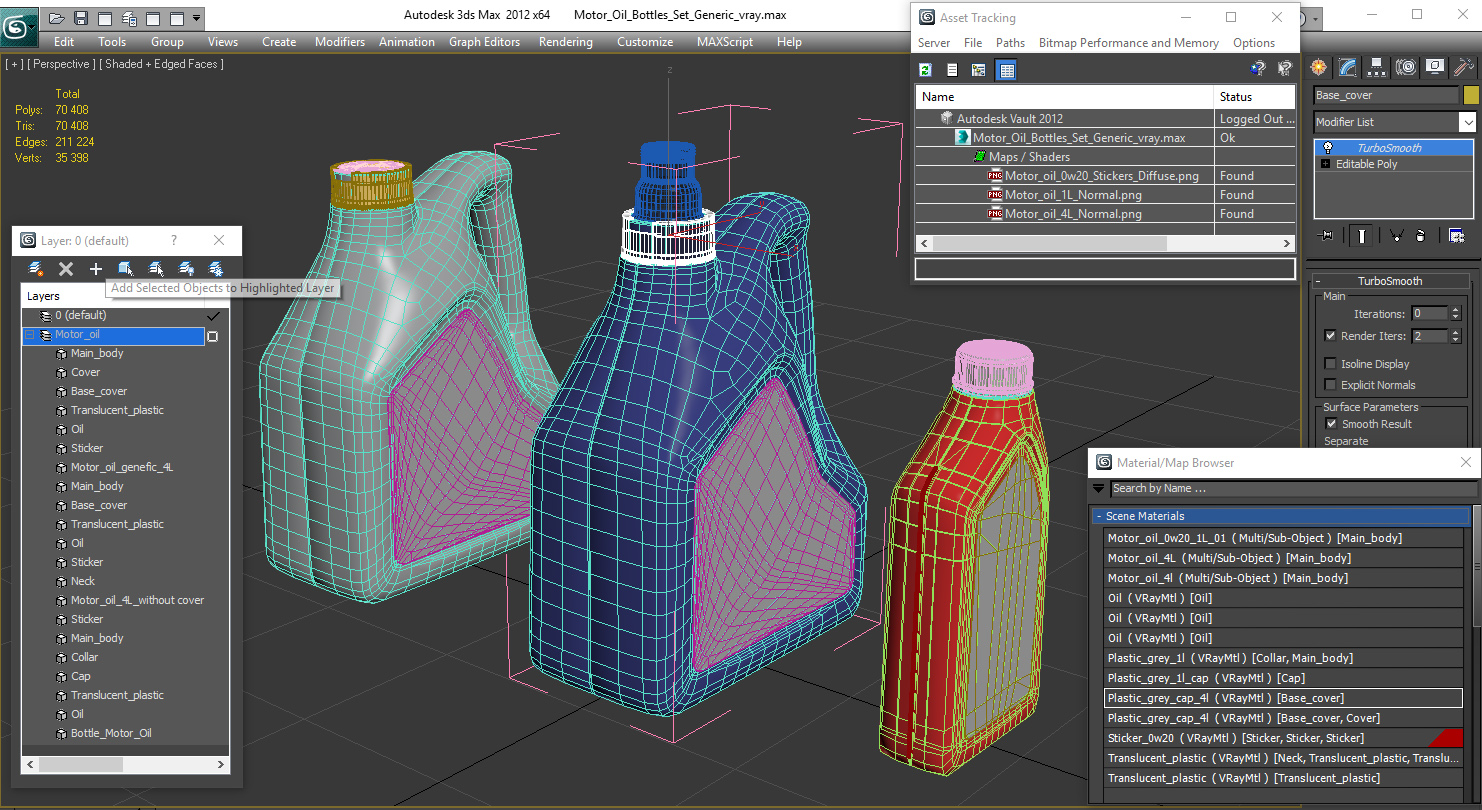
Task: Open the Edit menu
Action: pos(64,42)
